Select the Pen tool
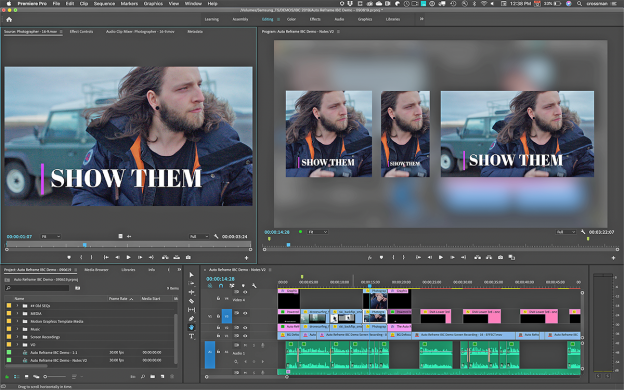624x390 pixels. [x=191, y=318]
